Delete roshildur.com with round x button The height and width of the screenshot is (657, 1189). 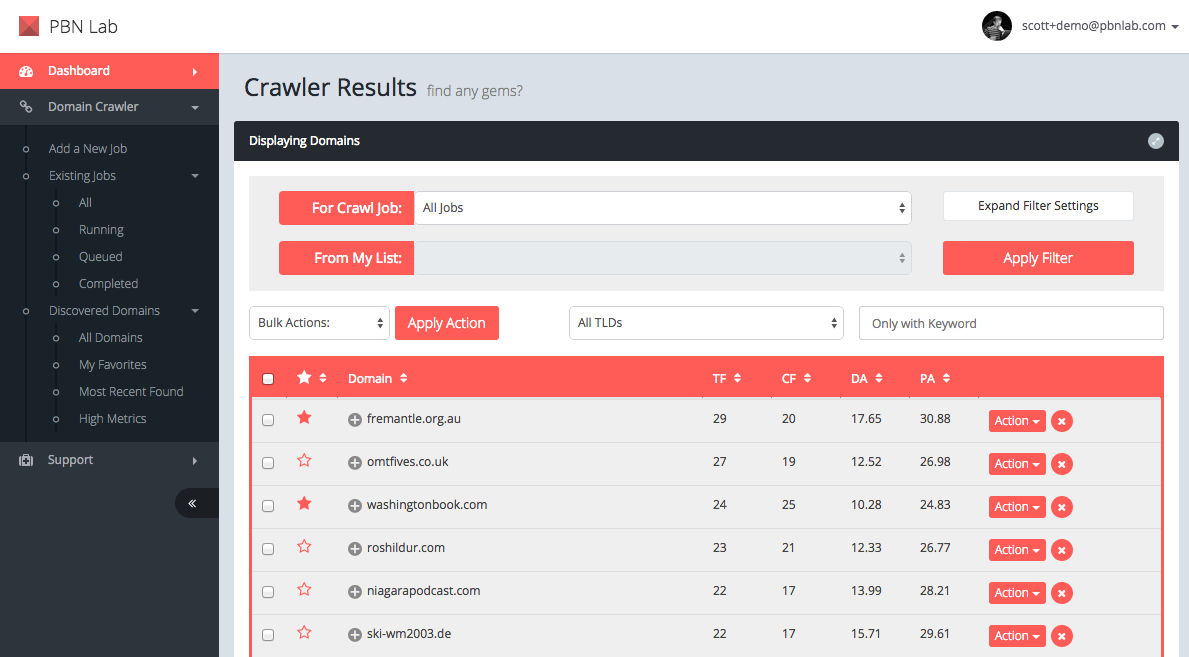pos(1062,550)
